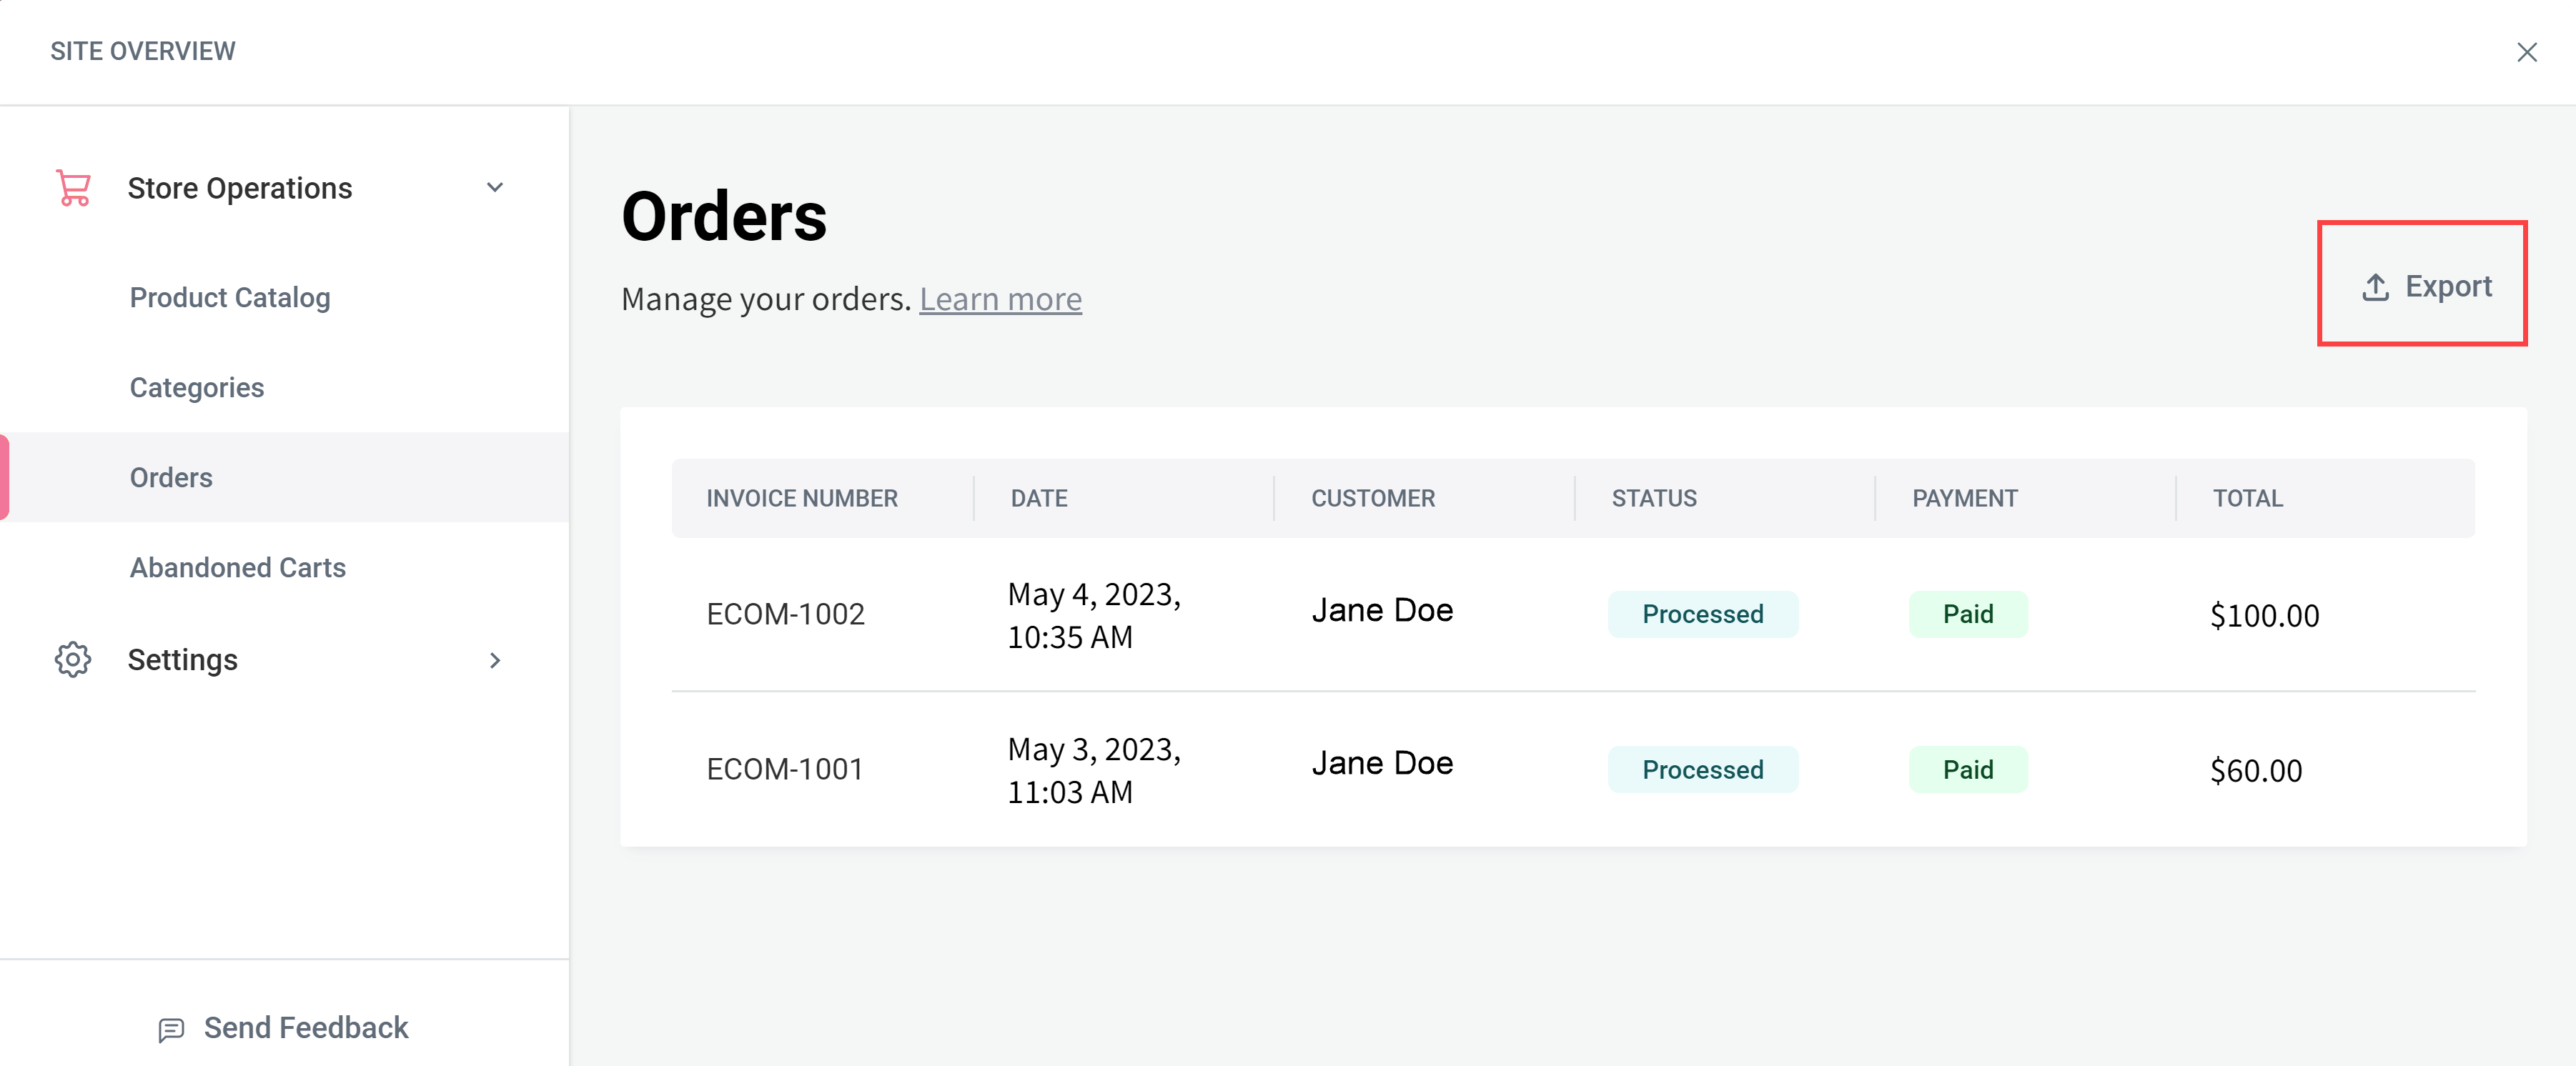Image resolution: width=2576 pixels, height=1066 pixels.
Task: Navigate to the Categories page
Action: pos(196,387)
